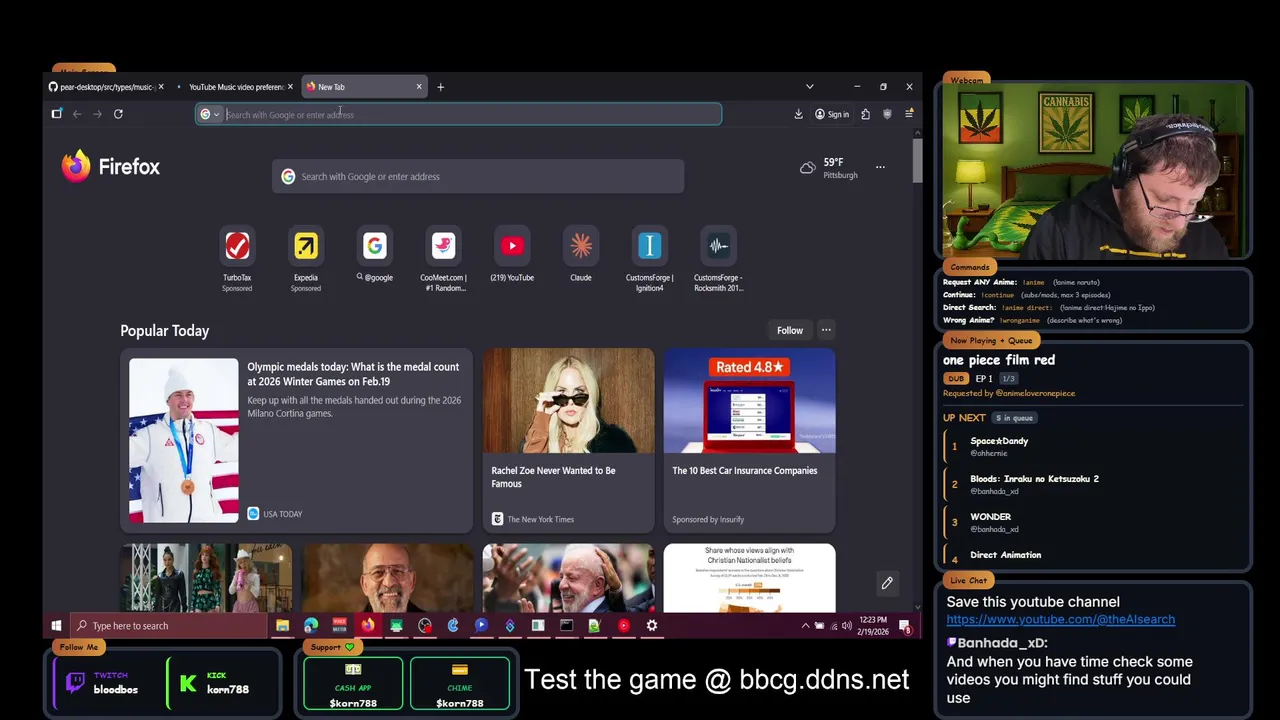Show hidden icons chevron in system tray

pos(805,626)
